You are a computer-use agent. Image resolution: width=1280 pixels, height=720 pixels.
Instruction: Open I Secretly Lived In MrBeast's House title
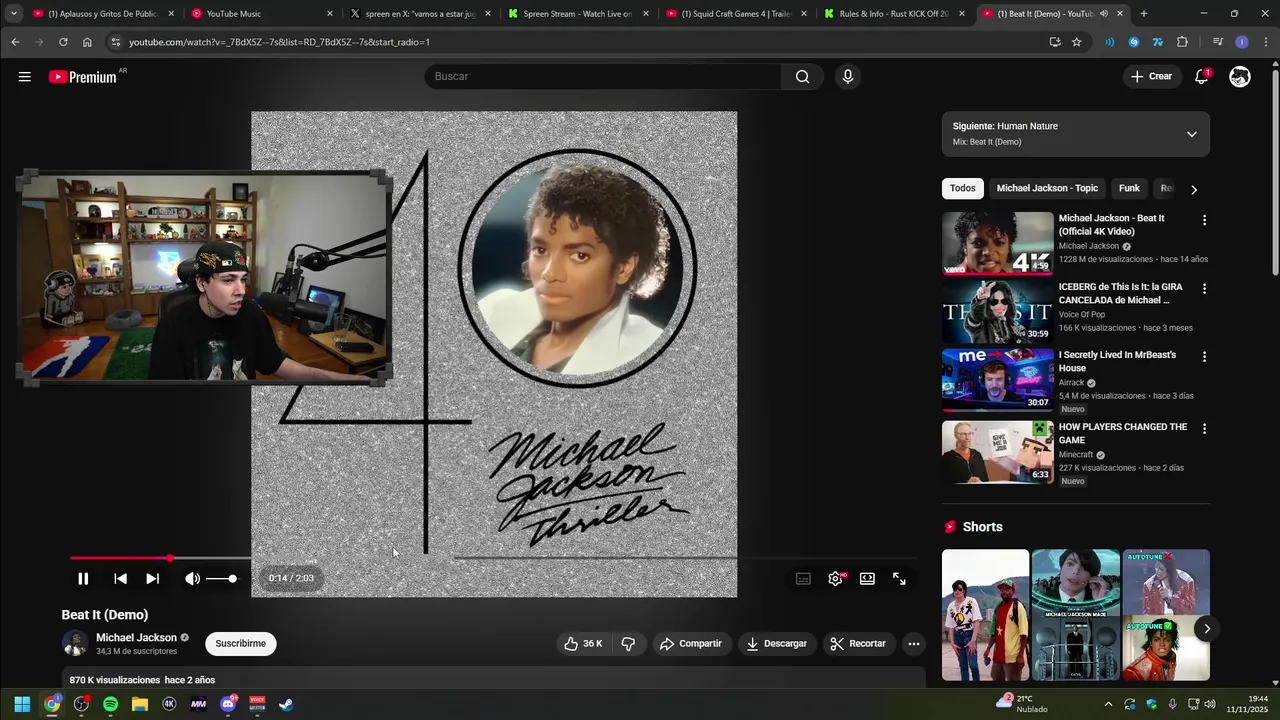click(1118, 361)
